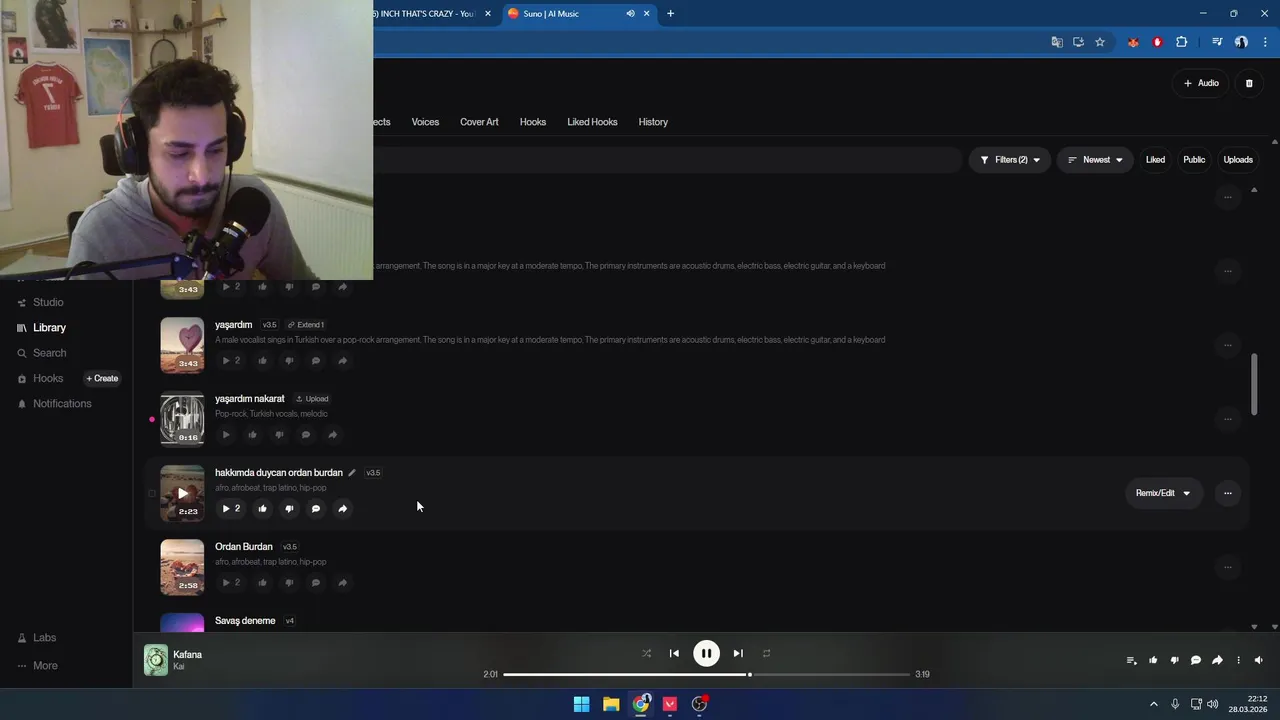The height and width of the screenshot is (720, 1280).
Task: Toggle shuffle in the player bar
Action: 646,653
